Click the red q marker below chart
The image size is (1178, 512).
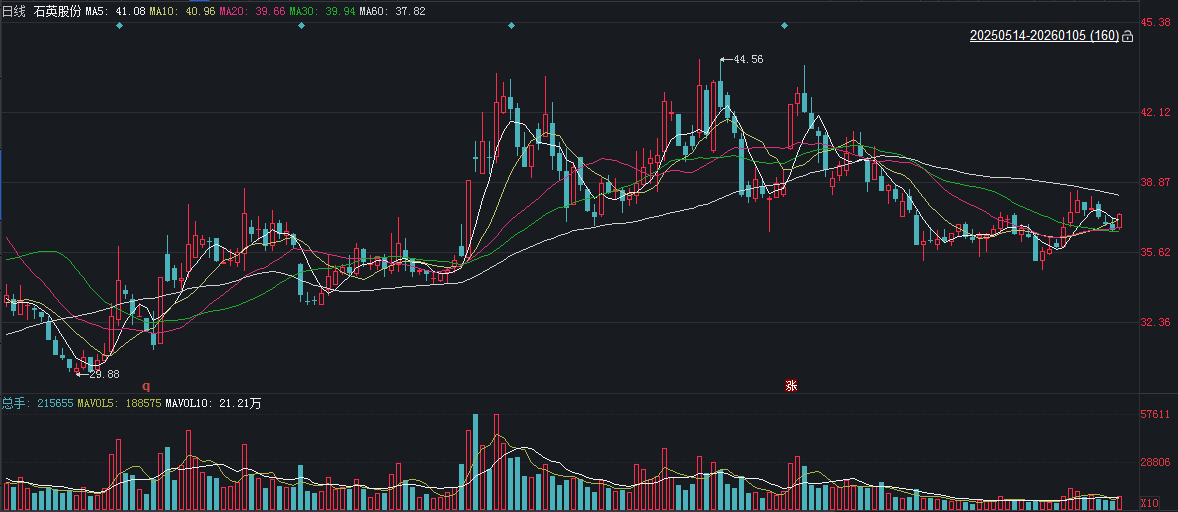145,385
